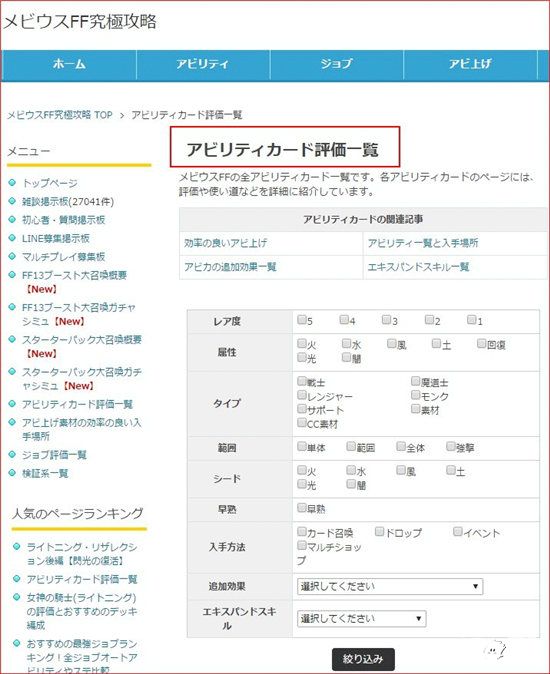Image resolution: width=550 pixels, height=674 pixels.
Task: Open 女神の騎士(ライトニング) ranking link
Action: tap(82, 611)
